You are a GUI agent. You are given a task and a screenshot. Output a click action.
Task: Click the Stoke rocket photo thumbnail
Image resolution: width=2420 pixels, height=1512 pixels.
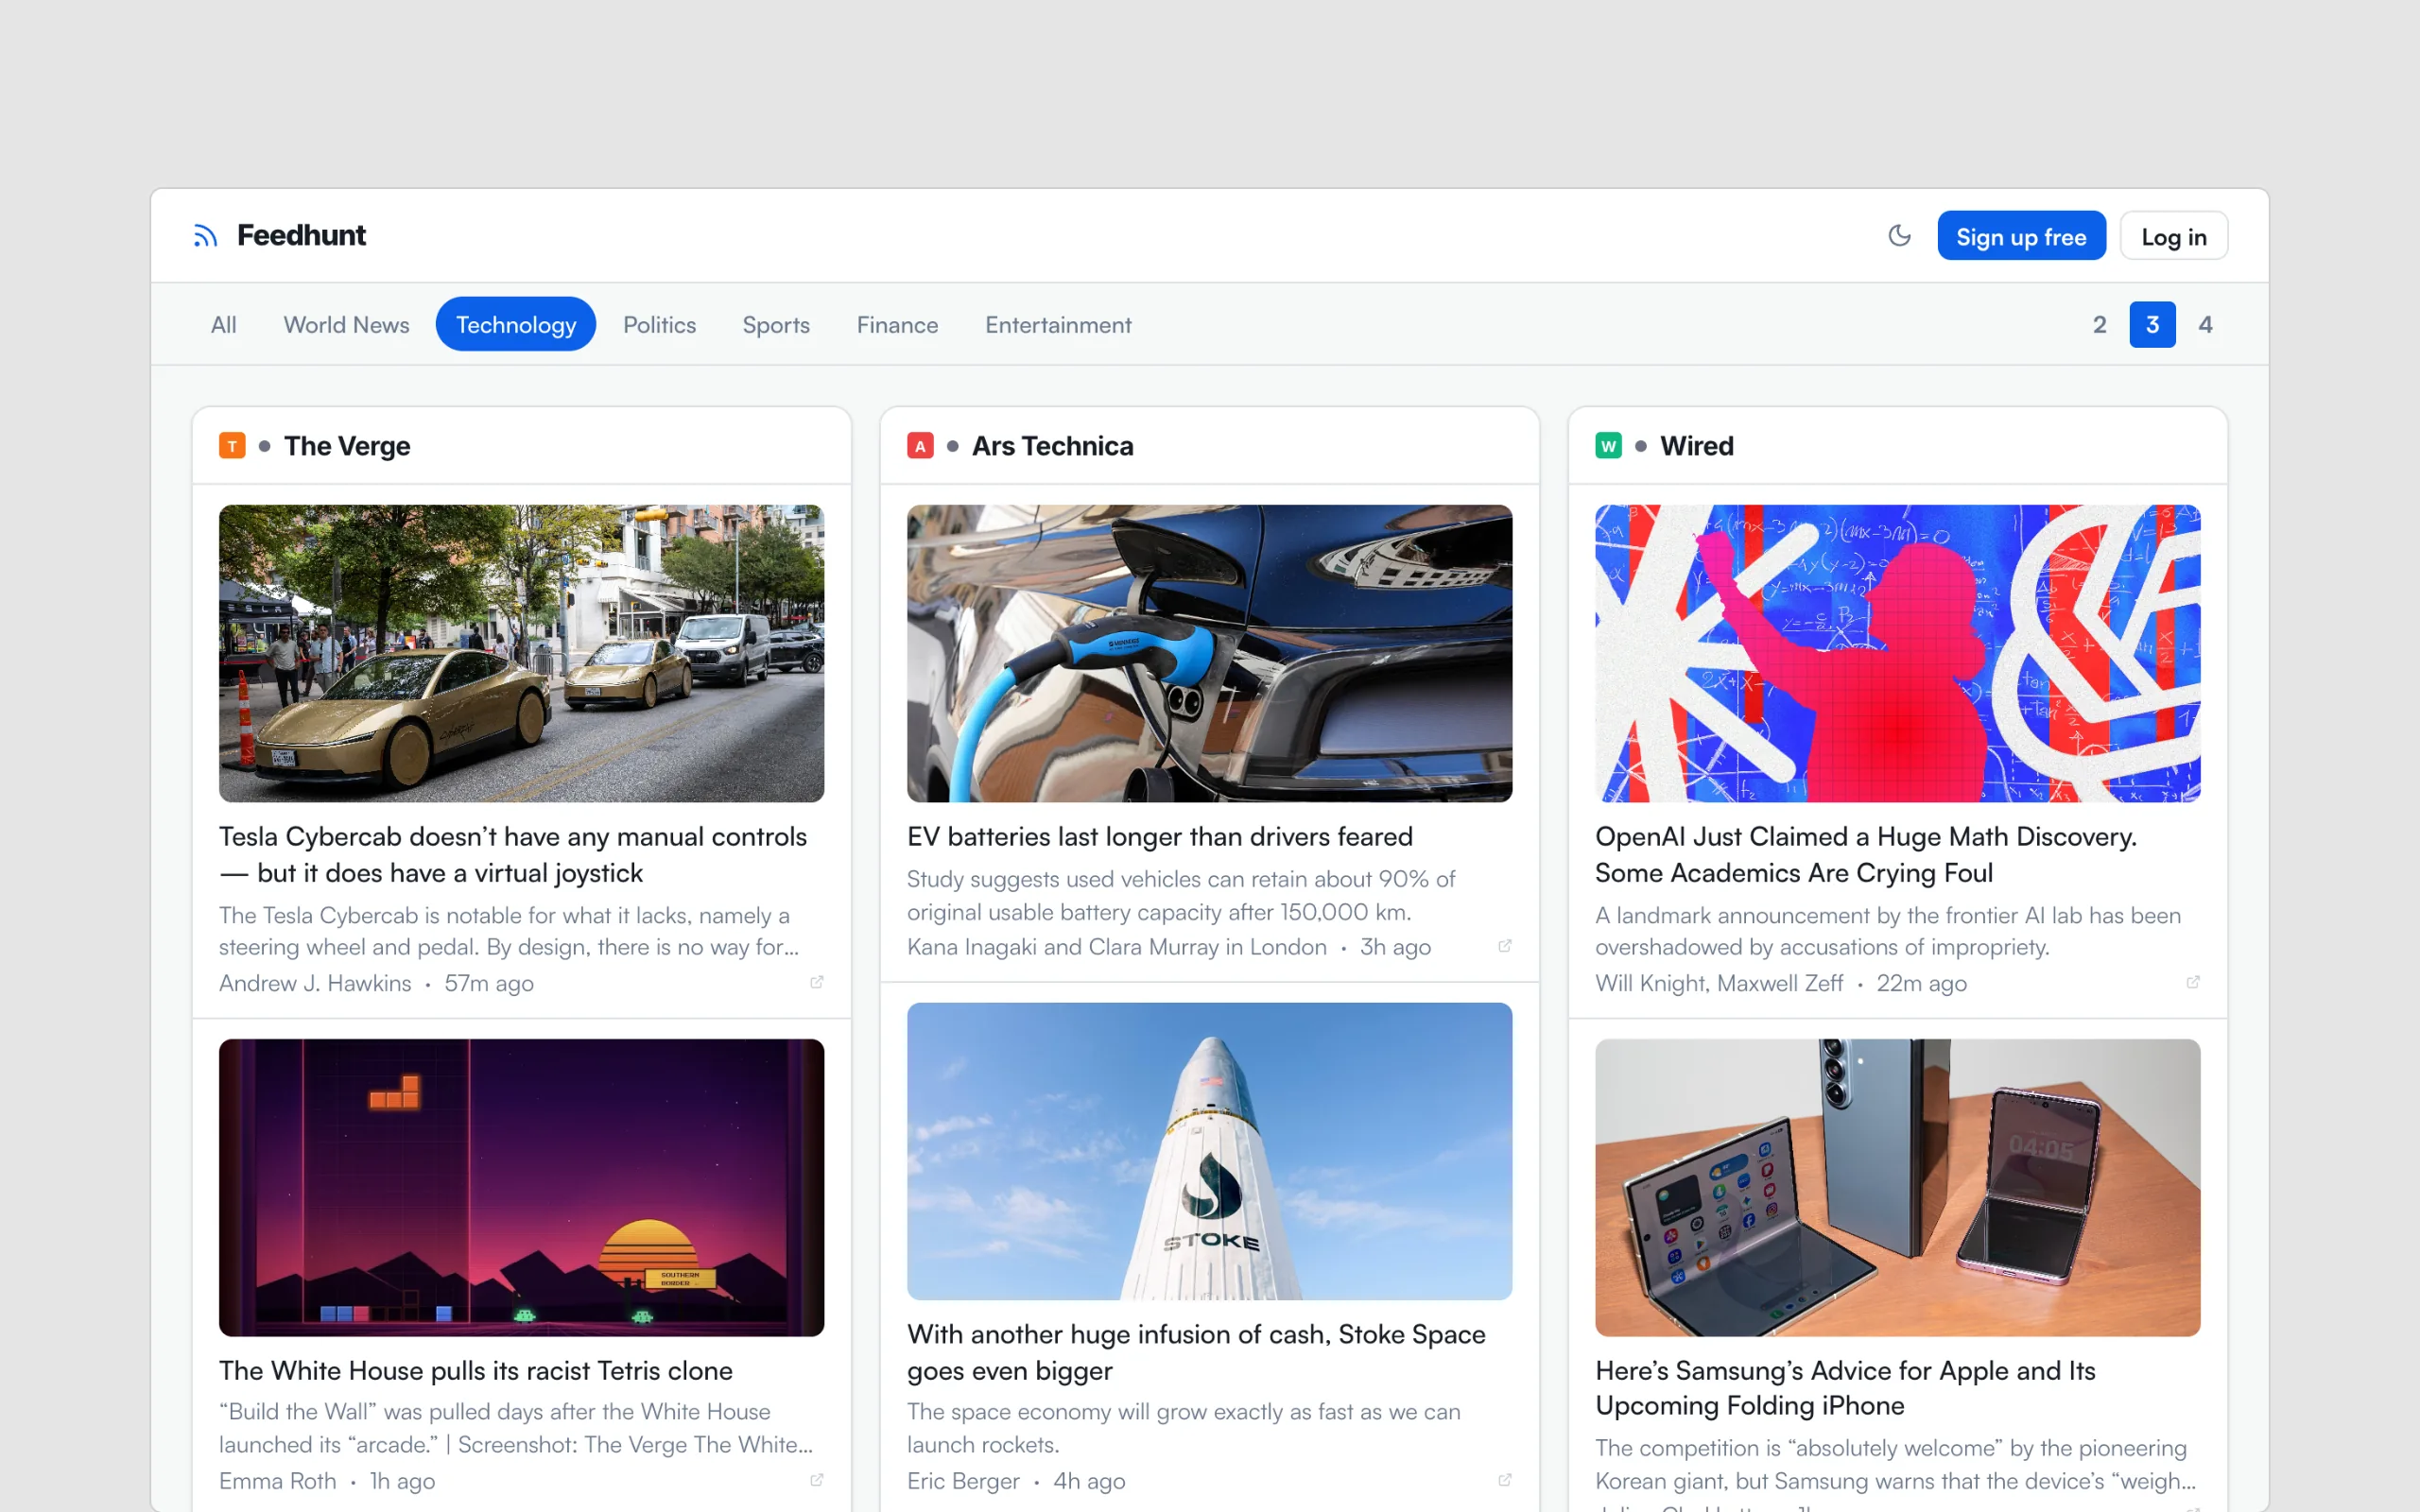pyautogui.click(x=1210, y=1151)
